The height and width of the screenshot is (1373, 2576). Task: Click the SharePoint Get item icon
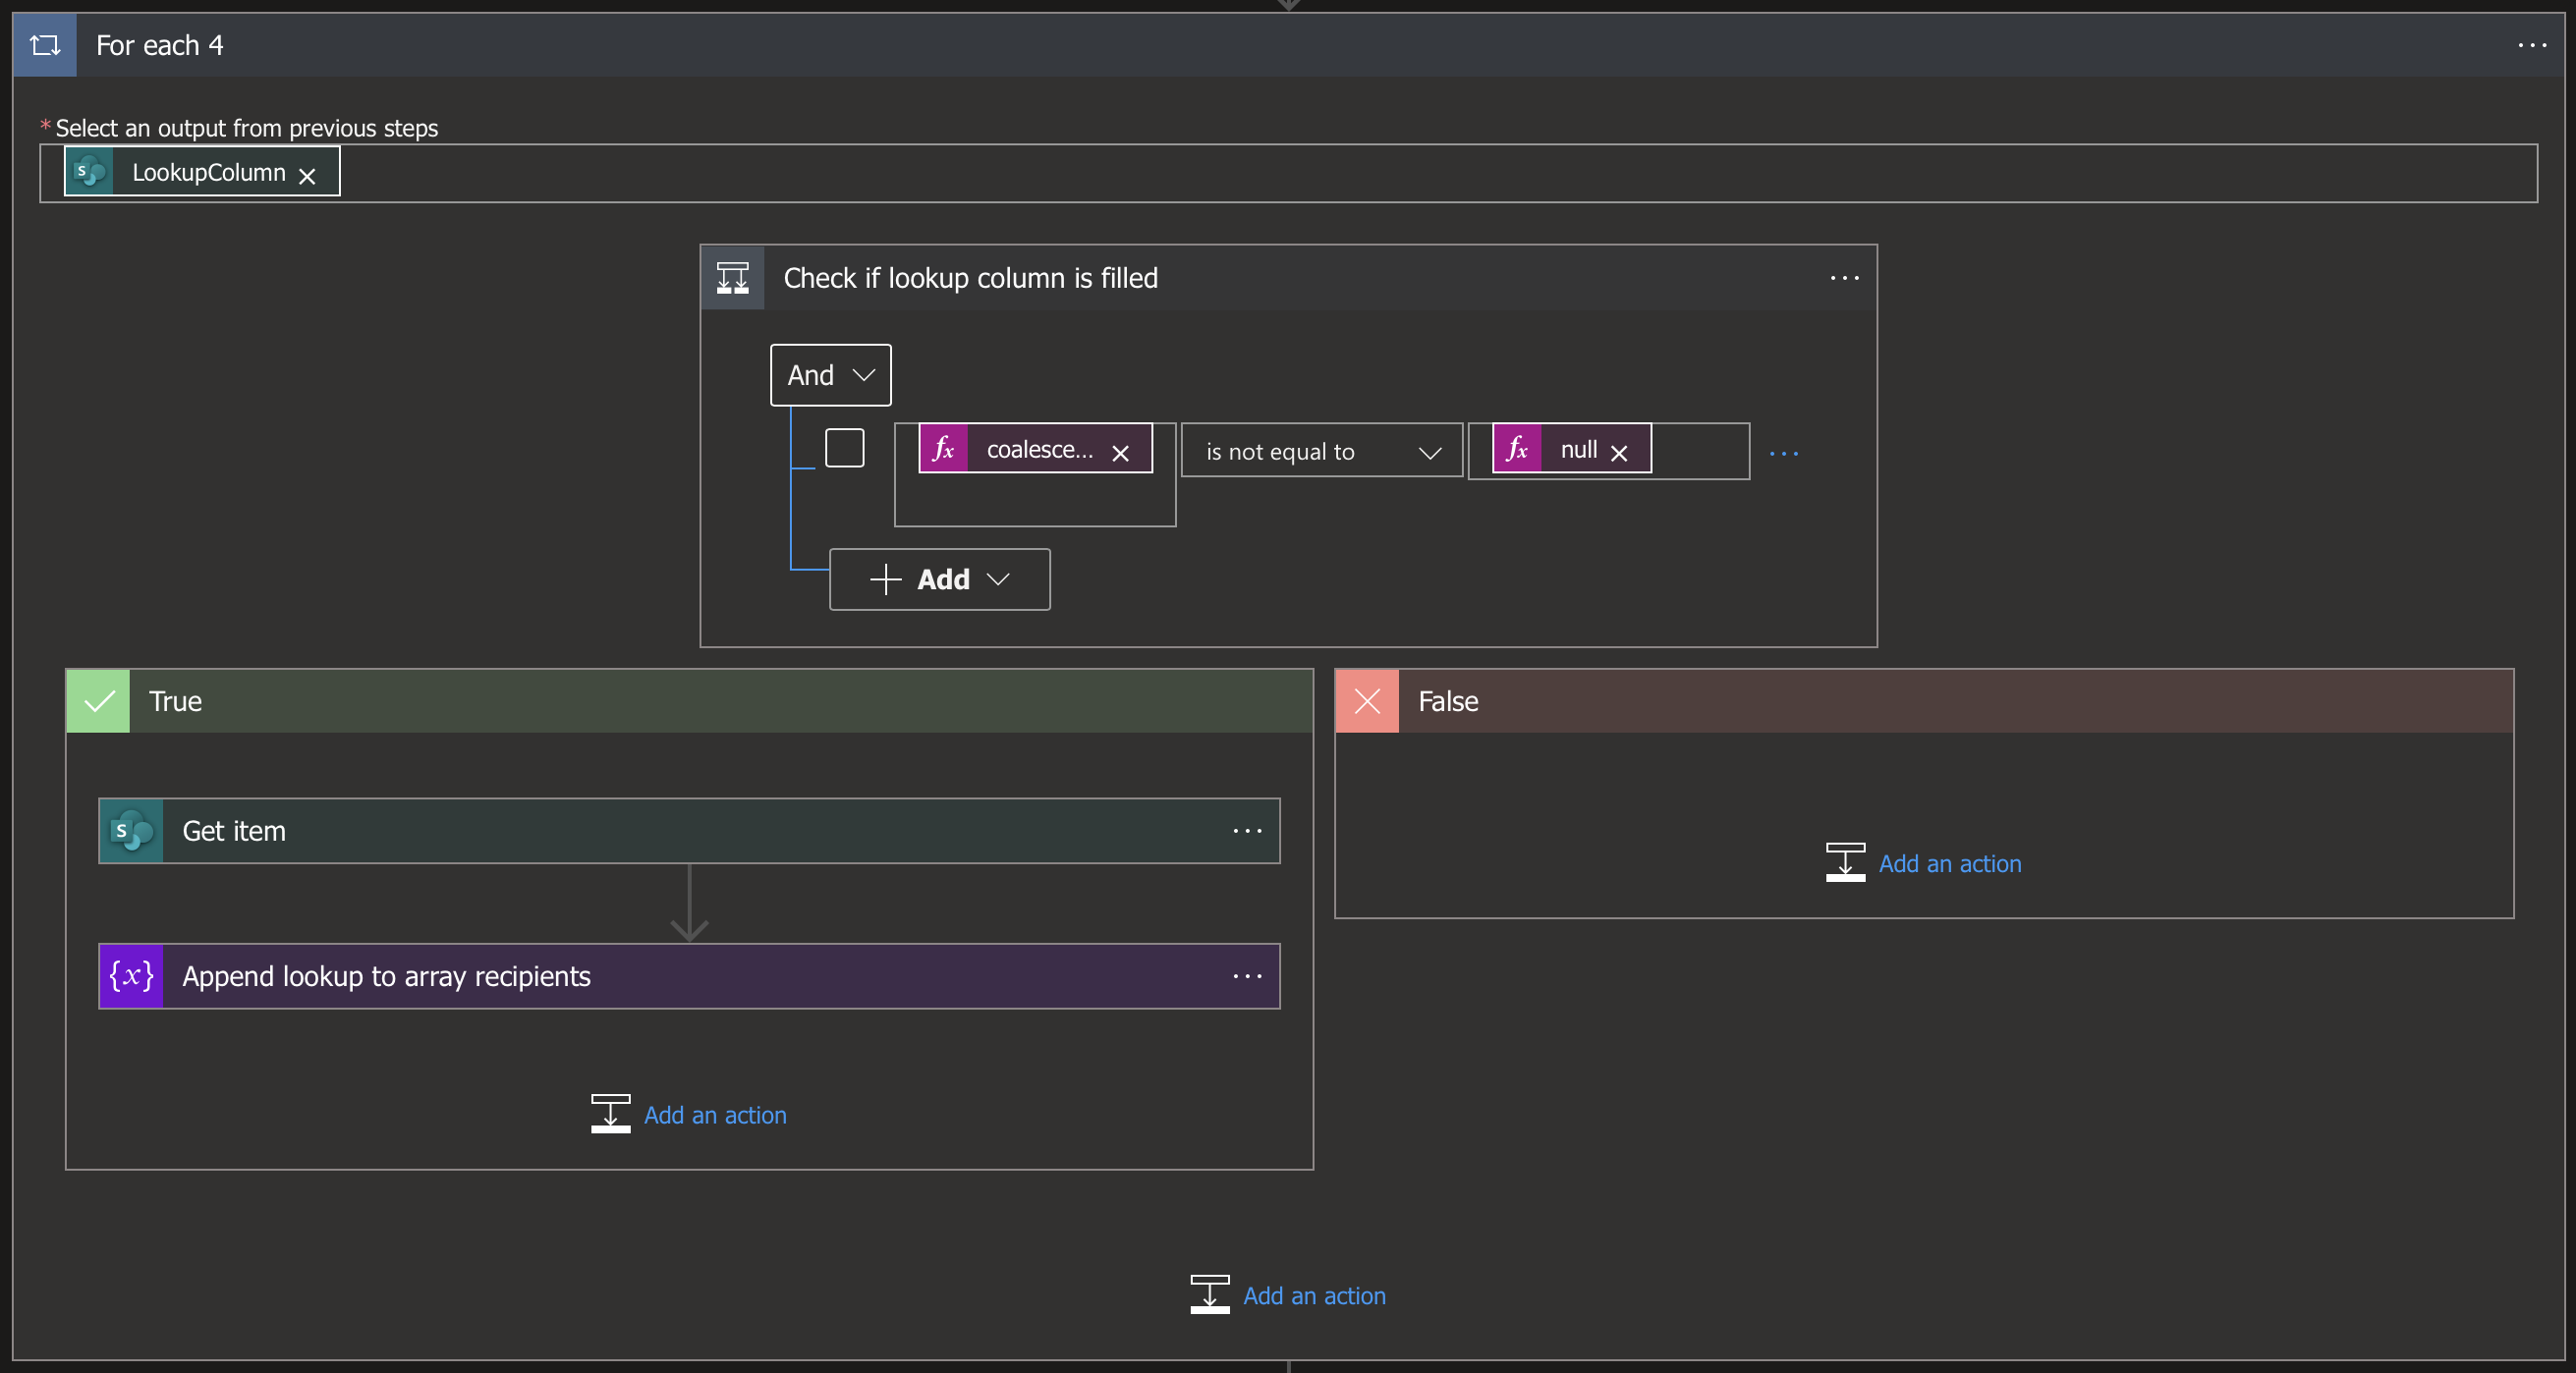coord(131,831)
